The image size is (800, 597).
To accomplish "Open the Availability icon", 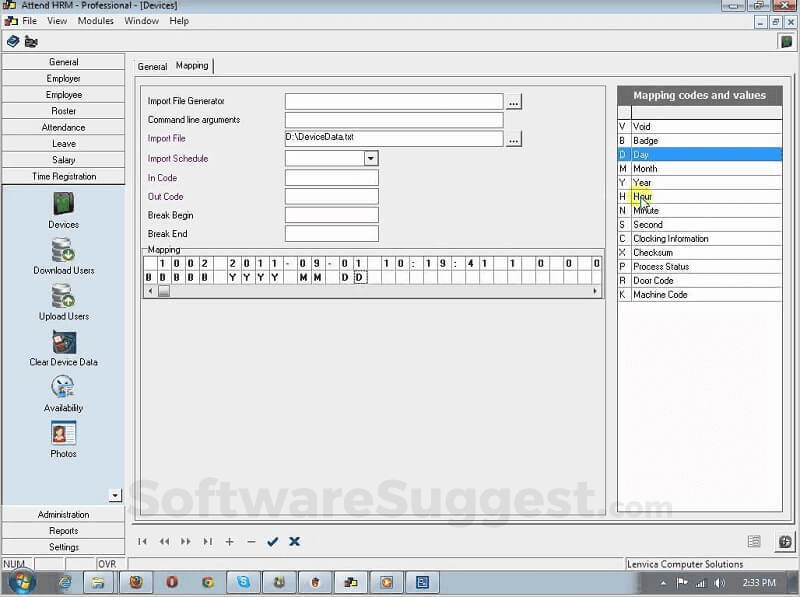I will click(63, 387).
